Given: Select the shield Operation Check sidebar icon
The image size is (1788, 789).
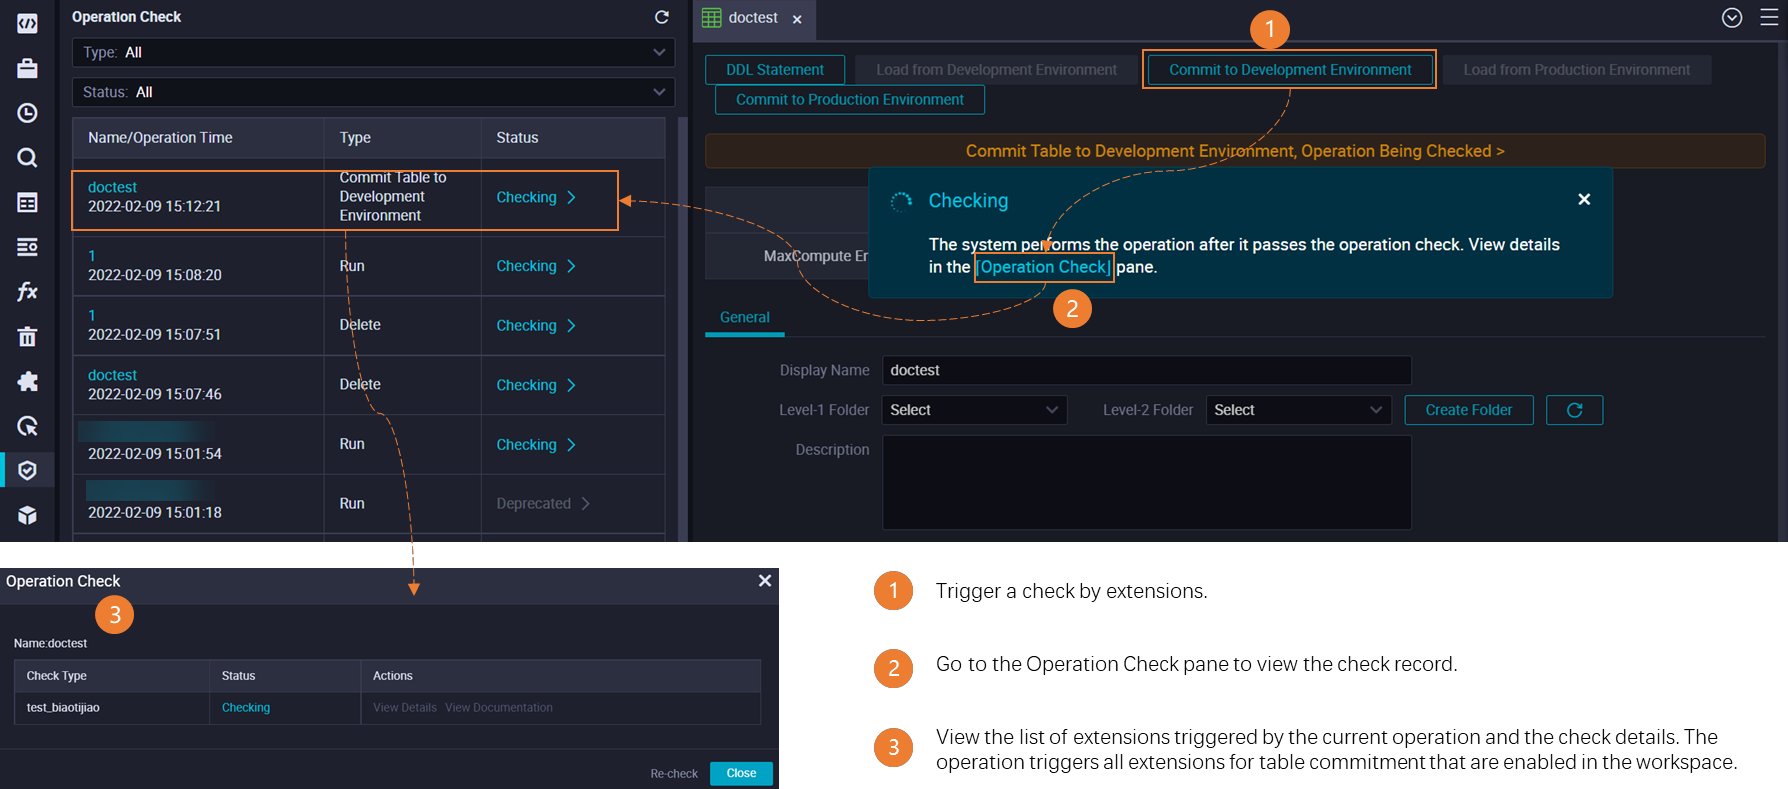Looking at the screenshot, I should tap(27, 470).
